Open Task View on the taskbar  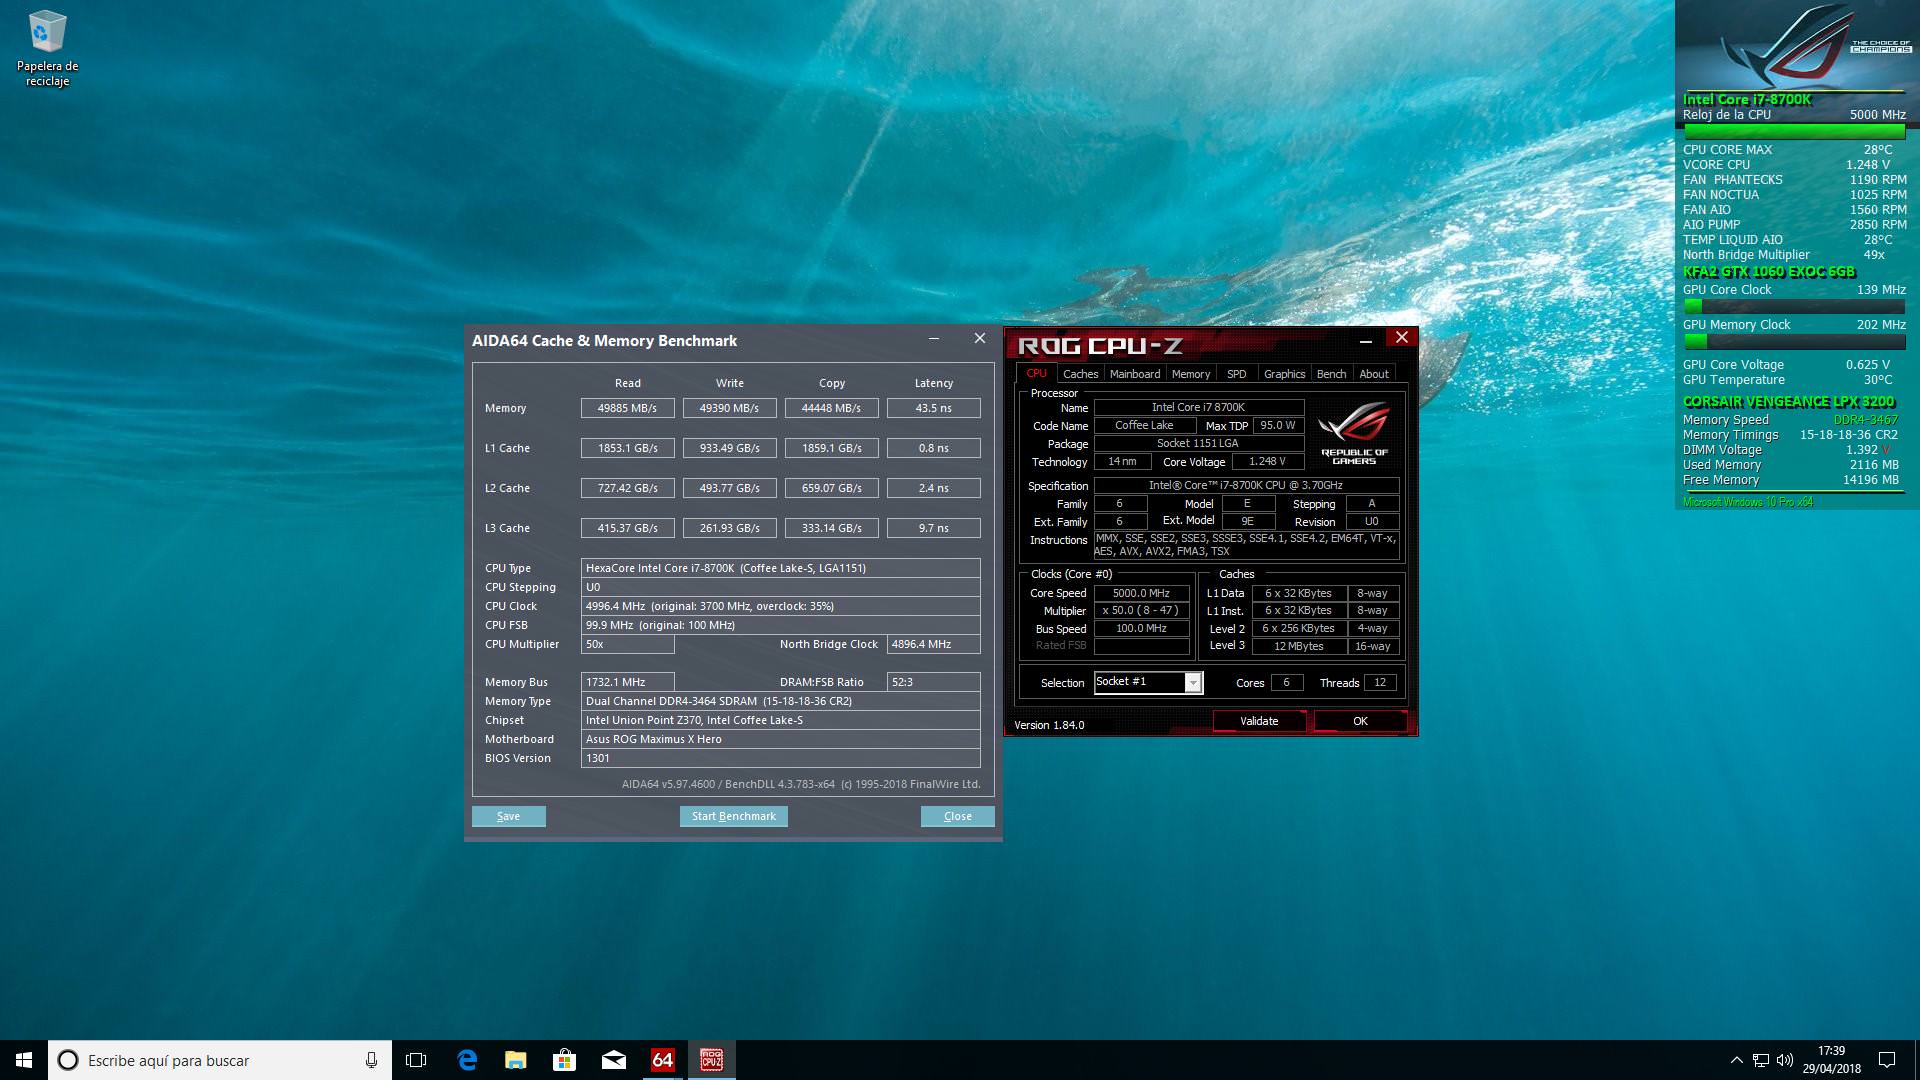(416, 1060)
